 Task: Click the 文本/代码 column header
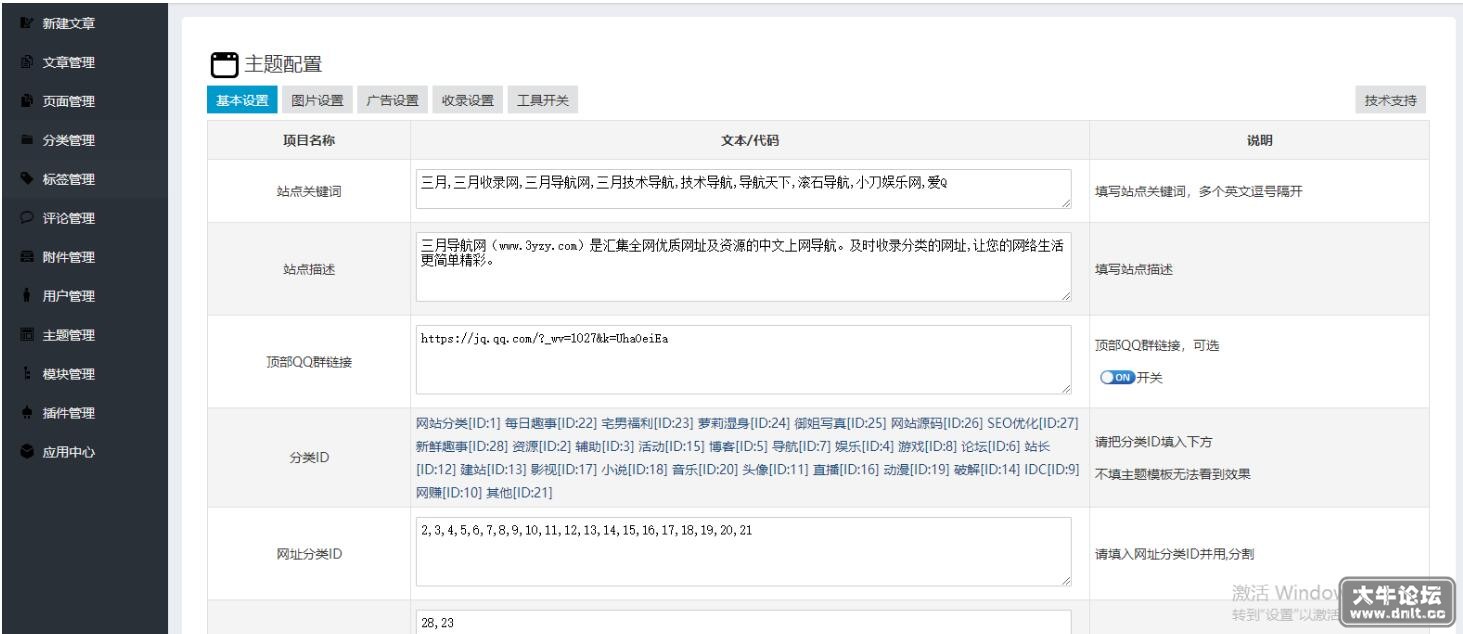tap(750, 141)
